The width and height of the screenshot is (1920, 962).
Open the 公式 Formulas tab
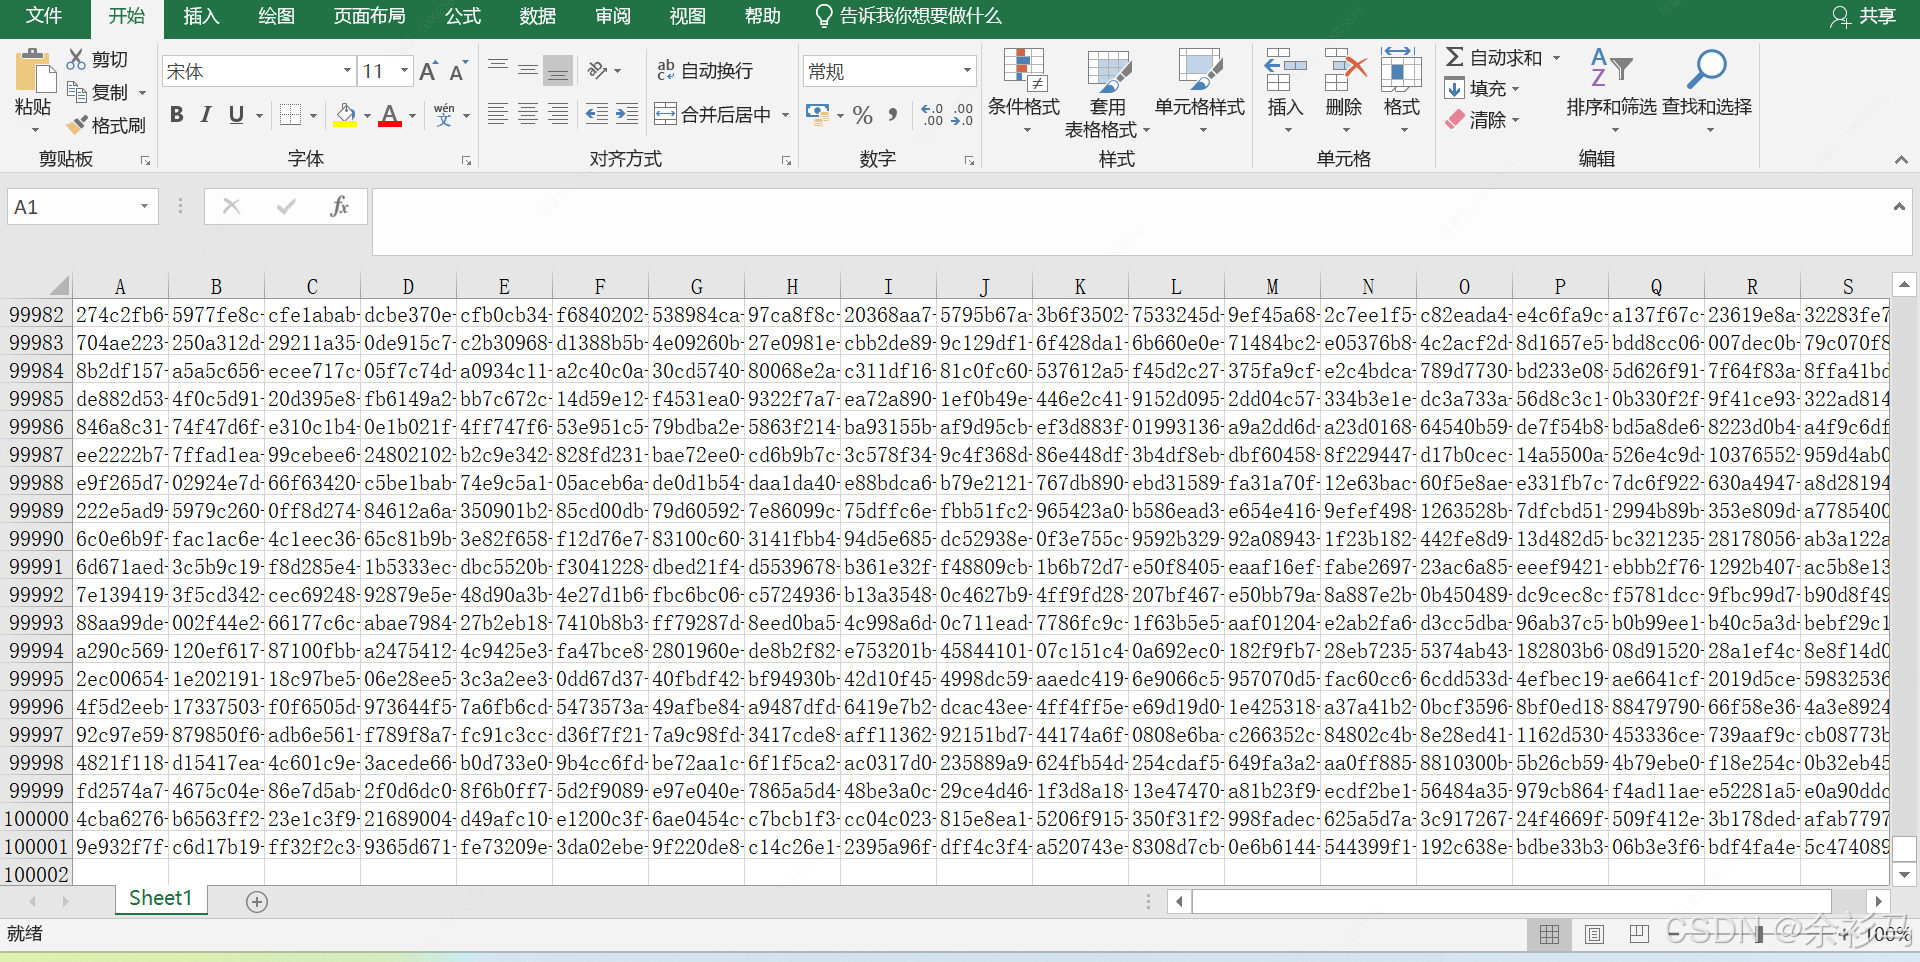[x=463, y=16]
